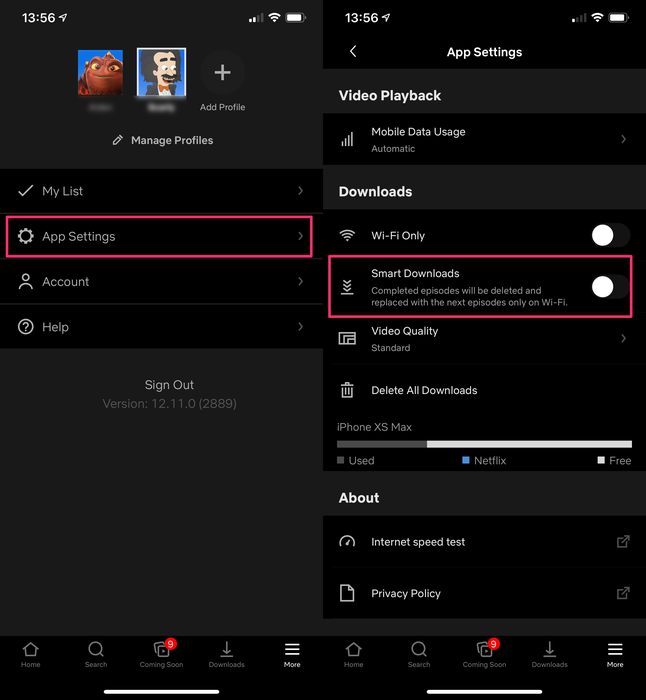The image size is (646, 700).
Task: Open Downloads tab in left screen
Action: [226, 654]
